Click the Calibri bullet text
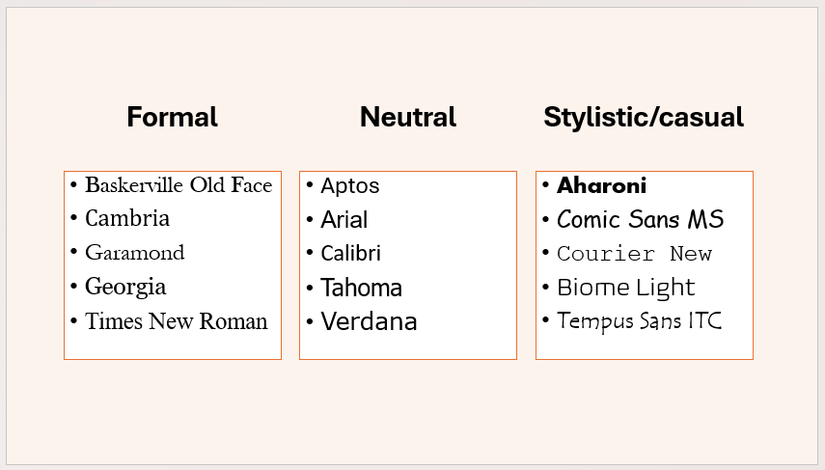 [350, 254]
